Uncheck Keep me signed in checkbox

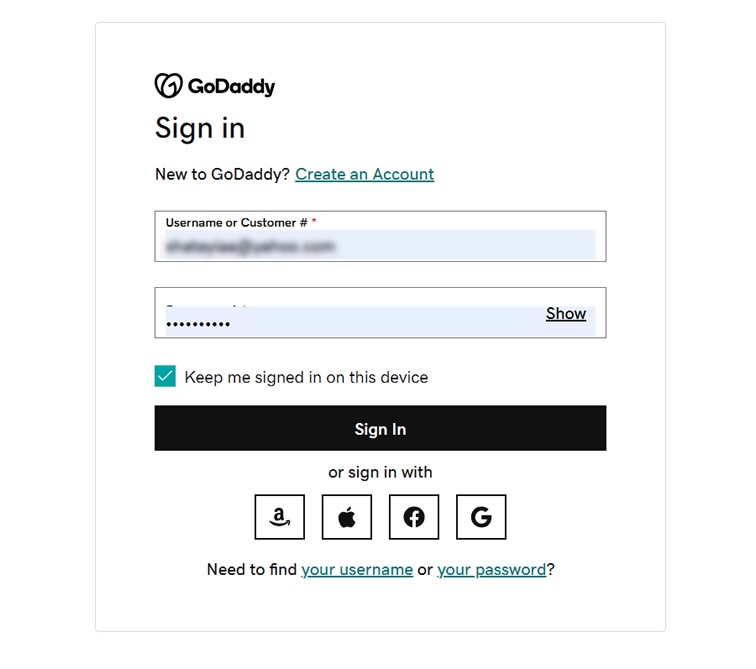(165, 376)
